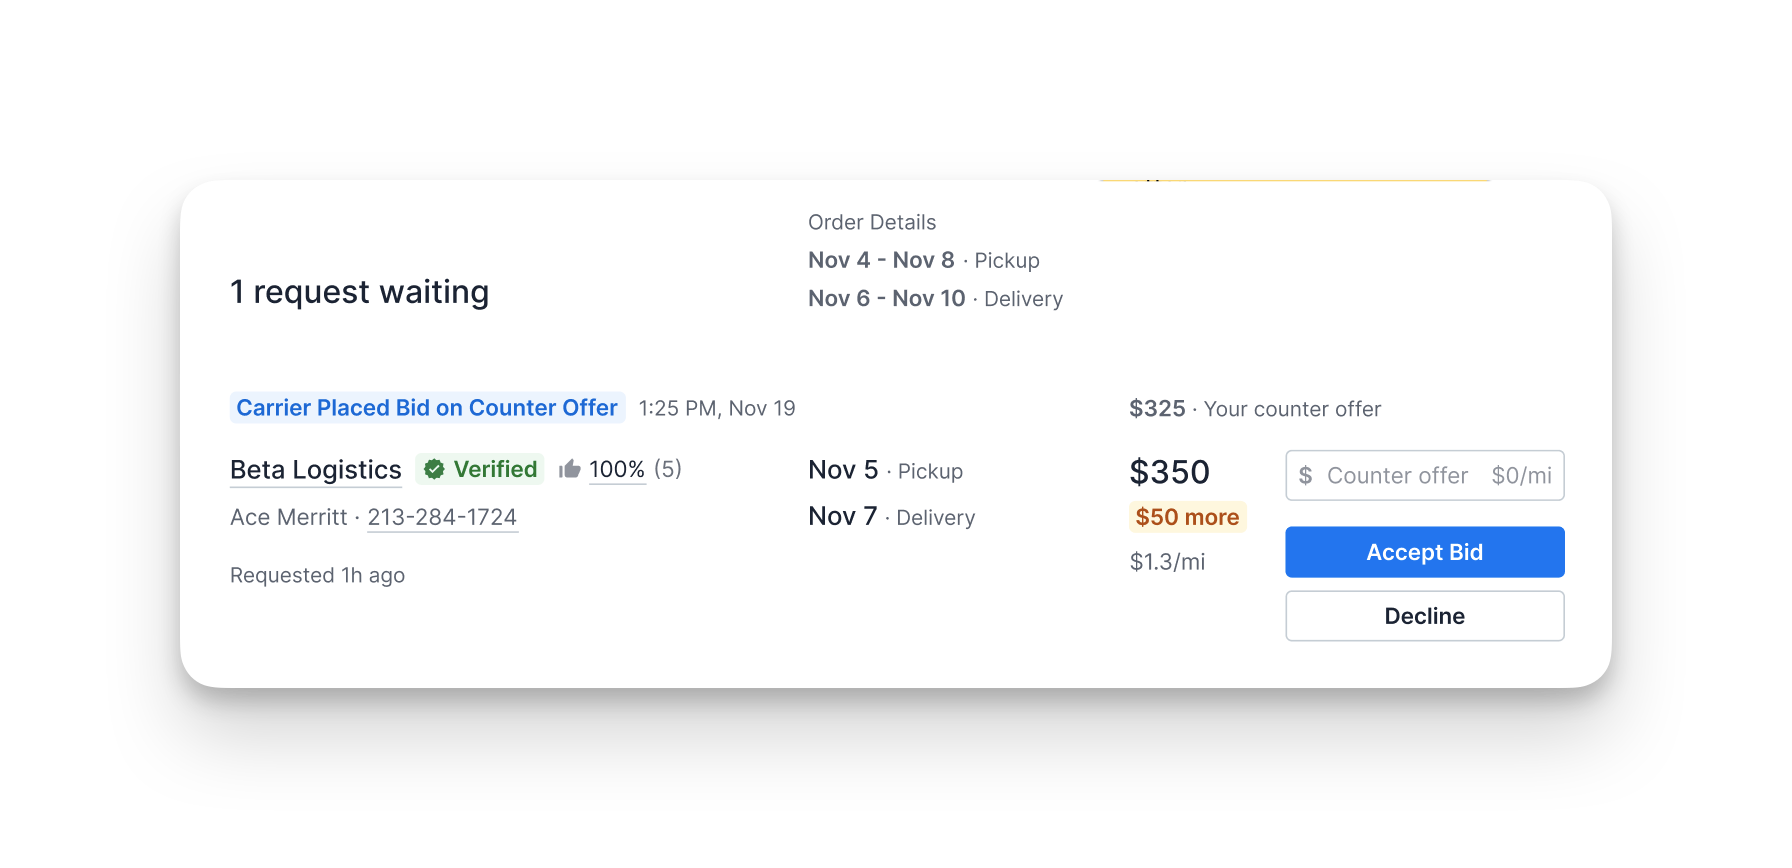This screenshot has width=1792, height=868.
Task: Click the $350 bid amount
Action: pos(1169,472)
